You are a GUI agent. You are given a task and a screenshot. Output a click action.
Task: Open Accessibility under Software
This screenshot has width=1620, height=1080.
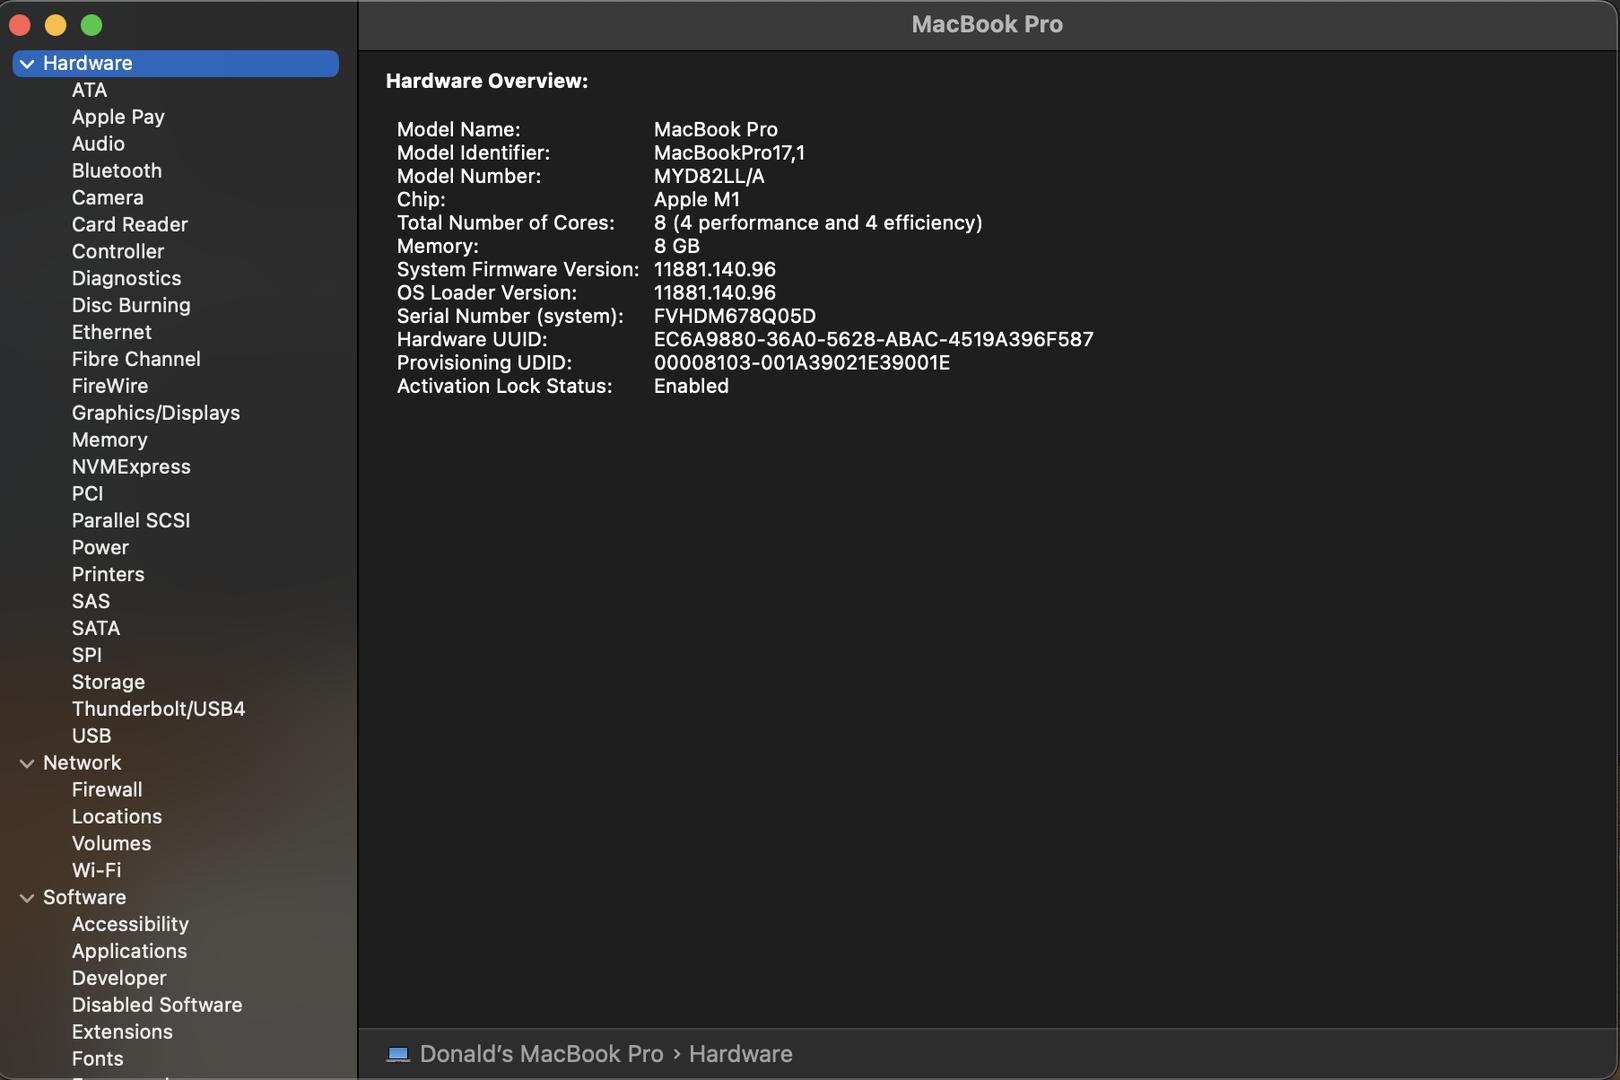[130, 925]
